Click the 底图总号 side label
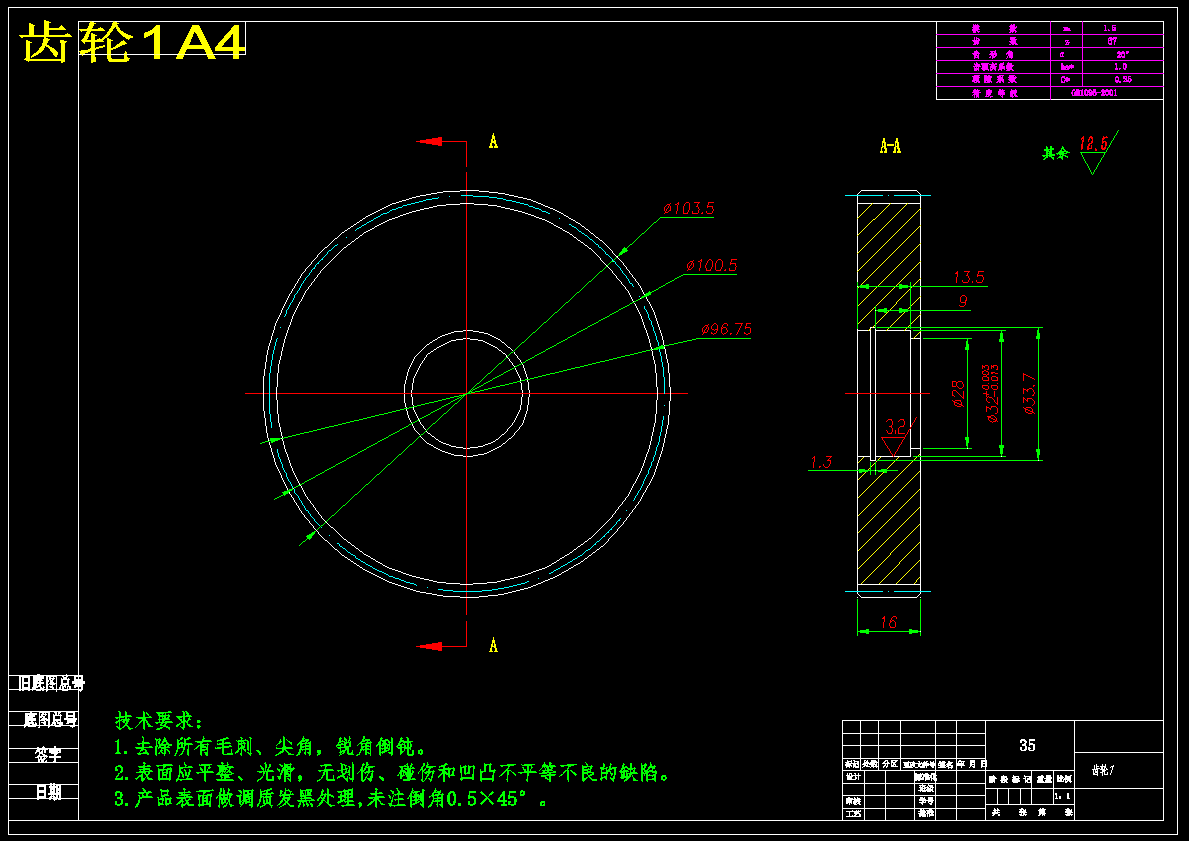This screenshot has height=841, width=1189. (50, 719)
